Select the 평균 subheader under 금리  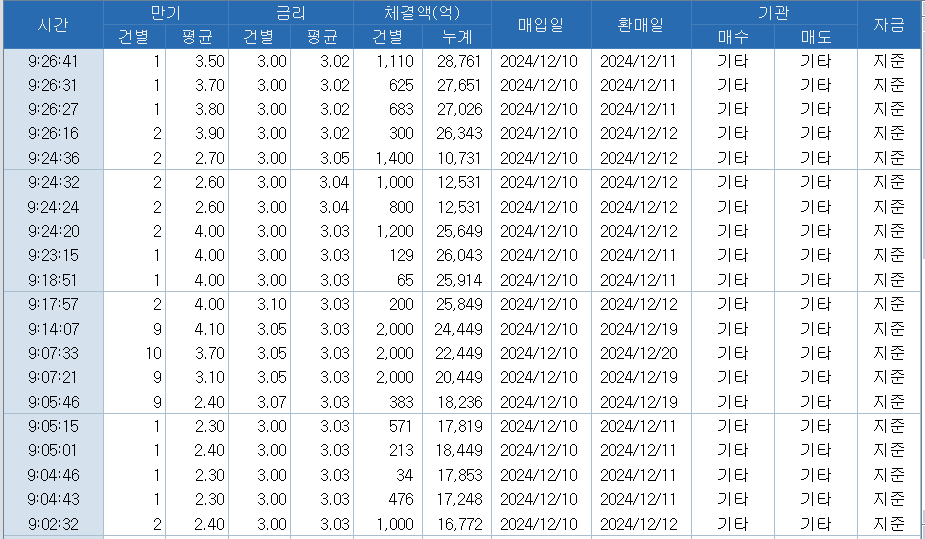pyautogui.click(x=322, y=37)
